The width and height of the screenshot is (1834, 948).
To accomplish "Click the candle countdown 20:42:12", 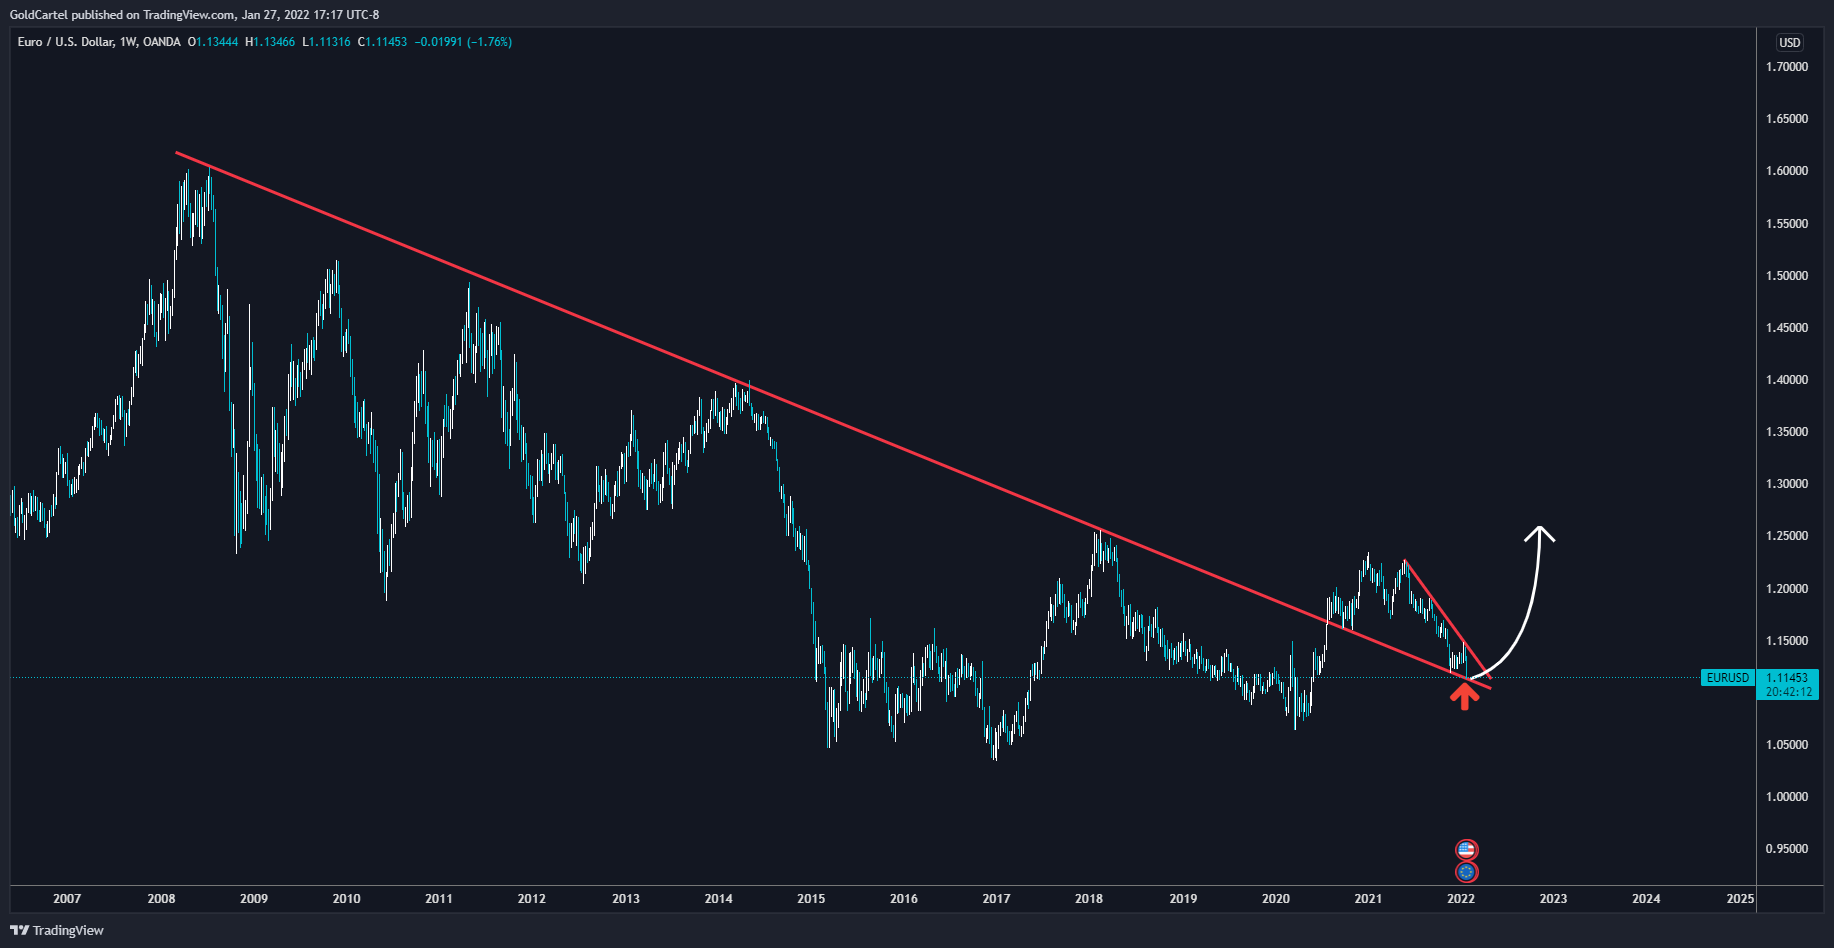I will tap(1789, 692).
